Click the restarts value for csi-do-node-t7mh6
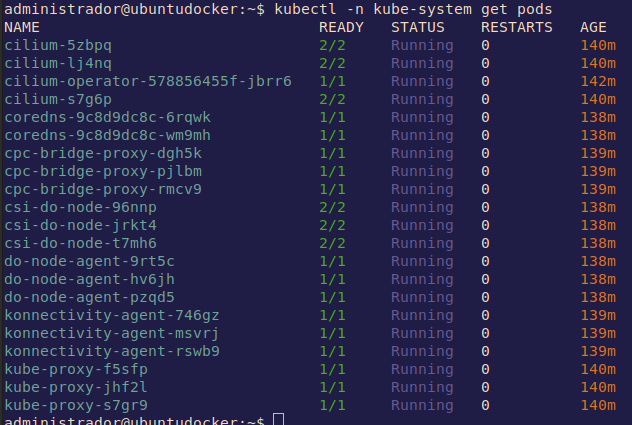 click(x=485, y=243)
